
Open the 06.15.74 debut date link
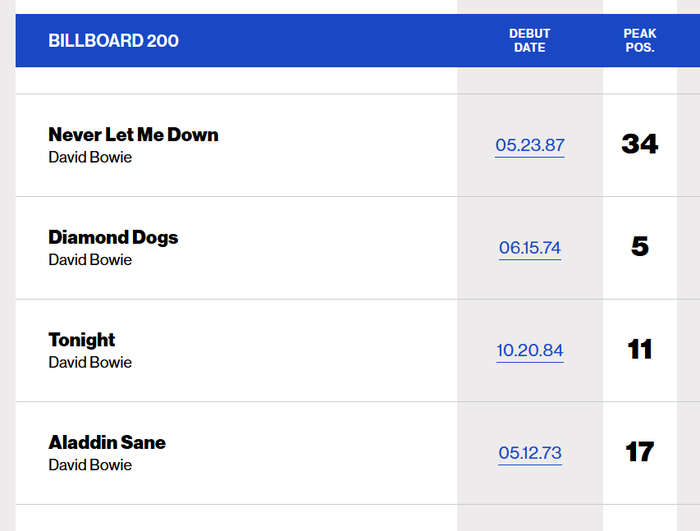click(x=530, y=248)
